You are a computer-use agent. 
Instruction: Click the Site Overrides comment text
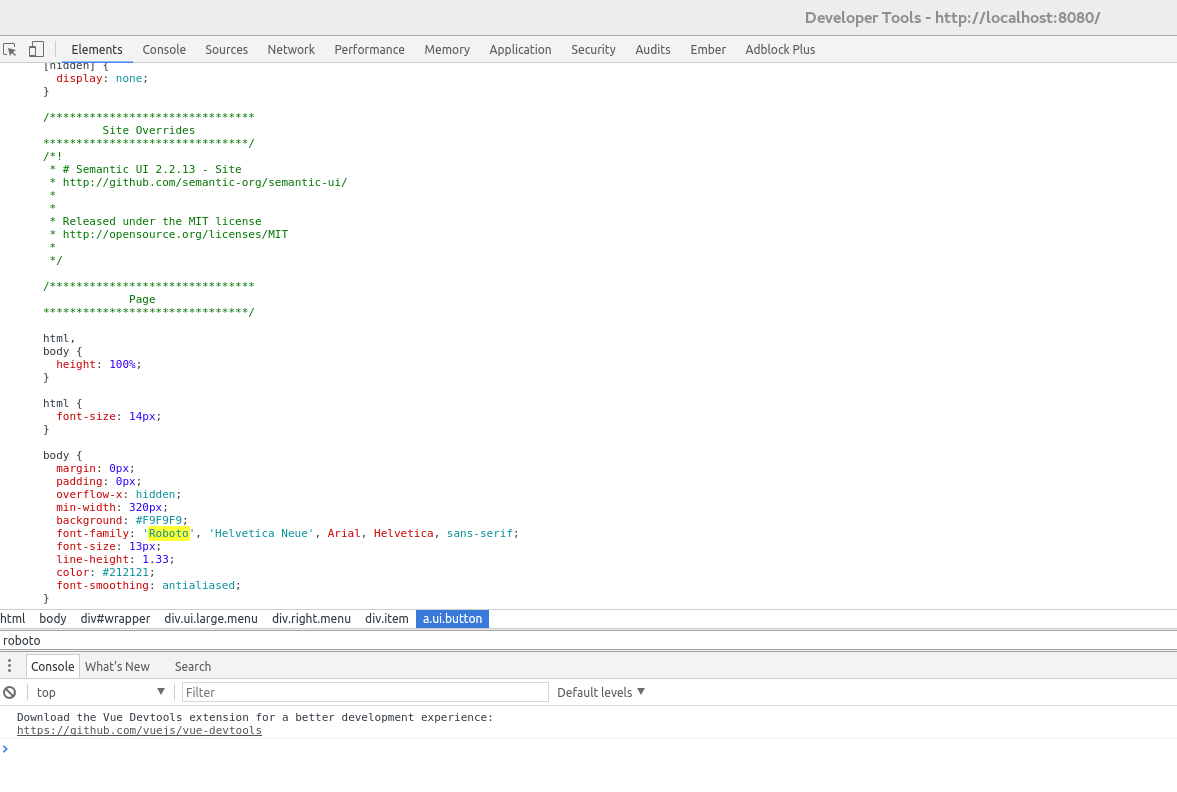pos(149,130)
